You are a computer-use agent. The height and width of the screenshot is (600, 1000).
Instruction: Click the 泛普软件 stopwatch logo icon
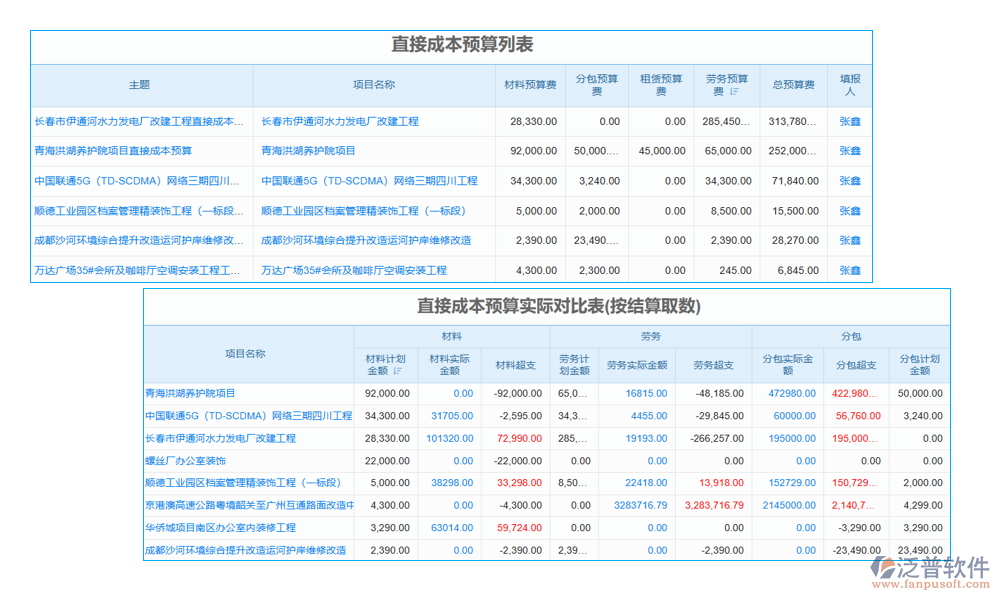pyautogui.click(x=880, y=570)
